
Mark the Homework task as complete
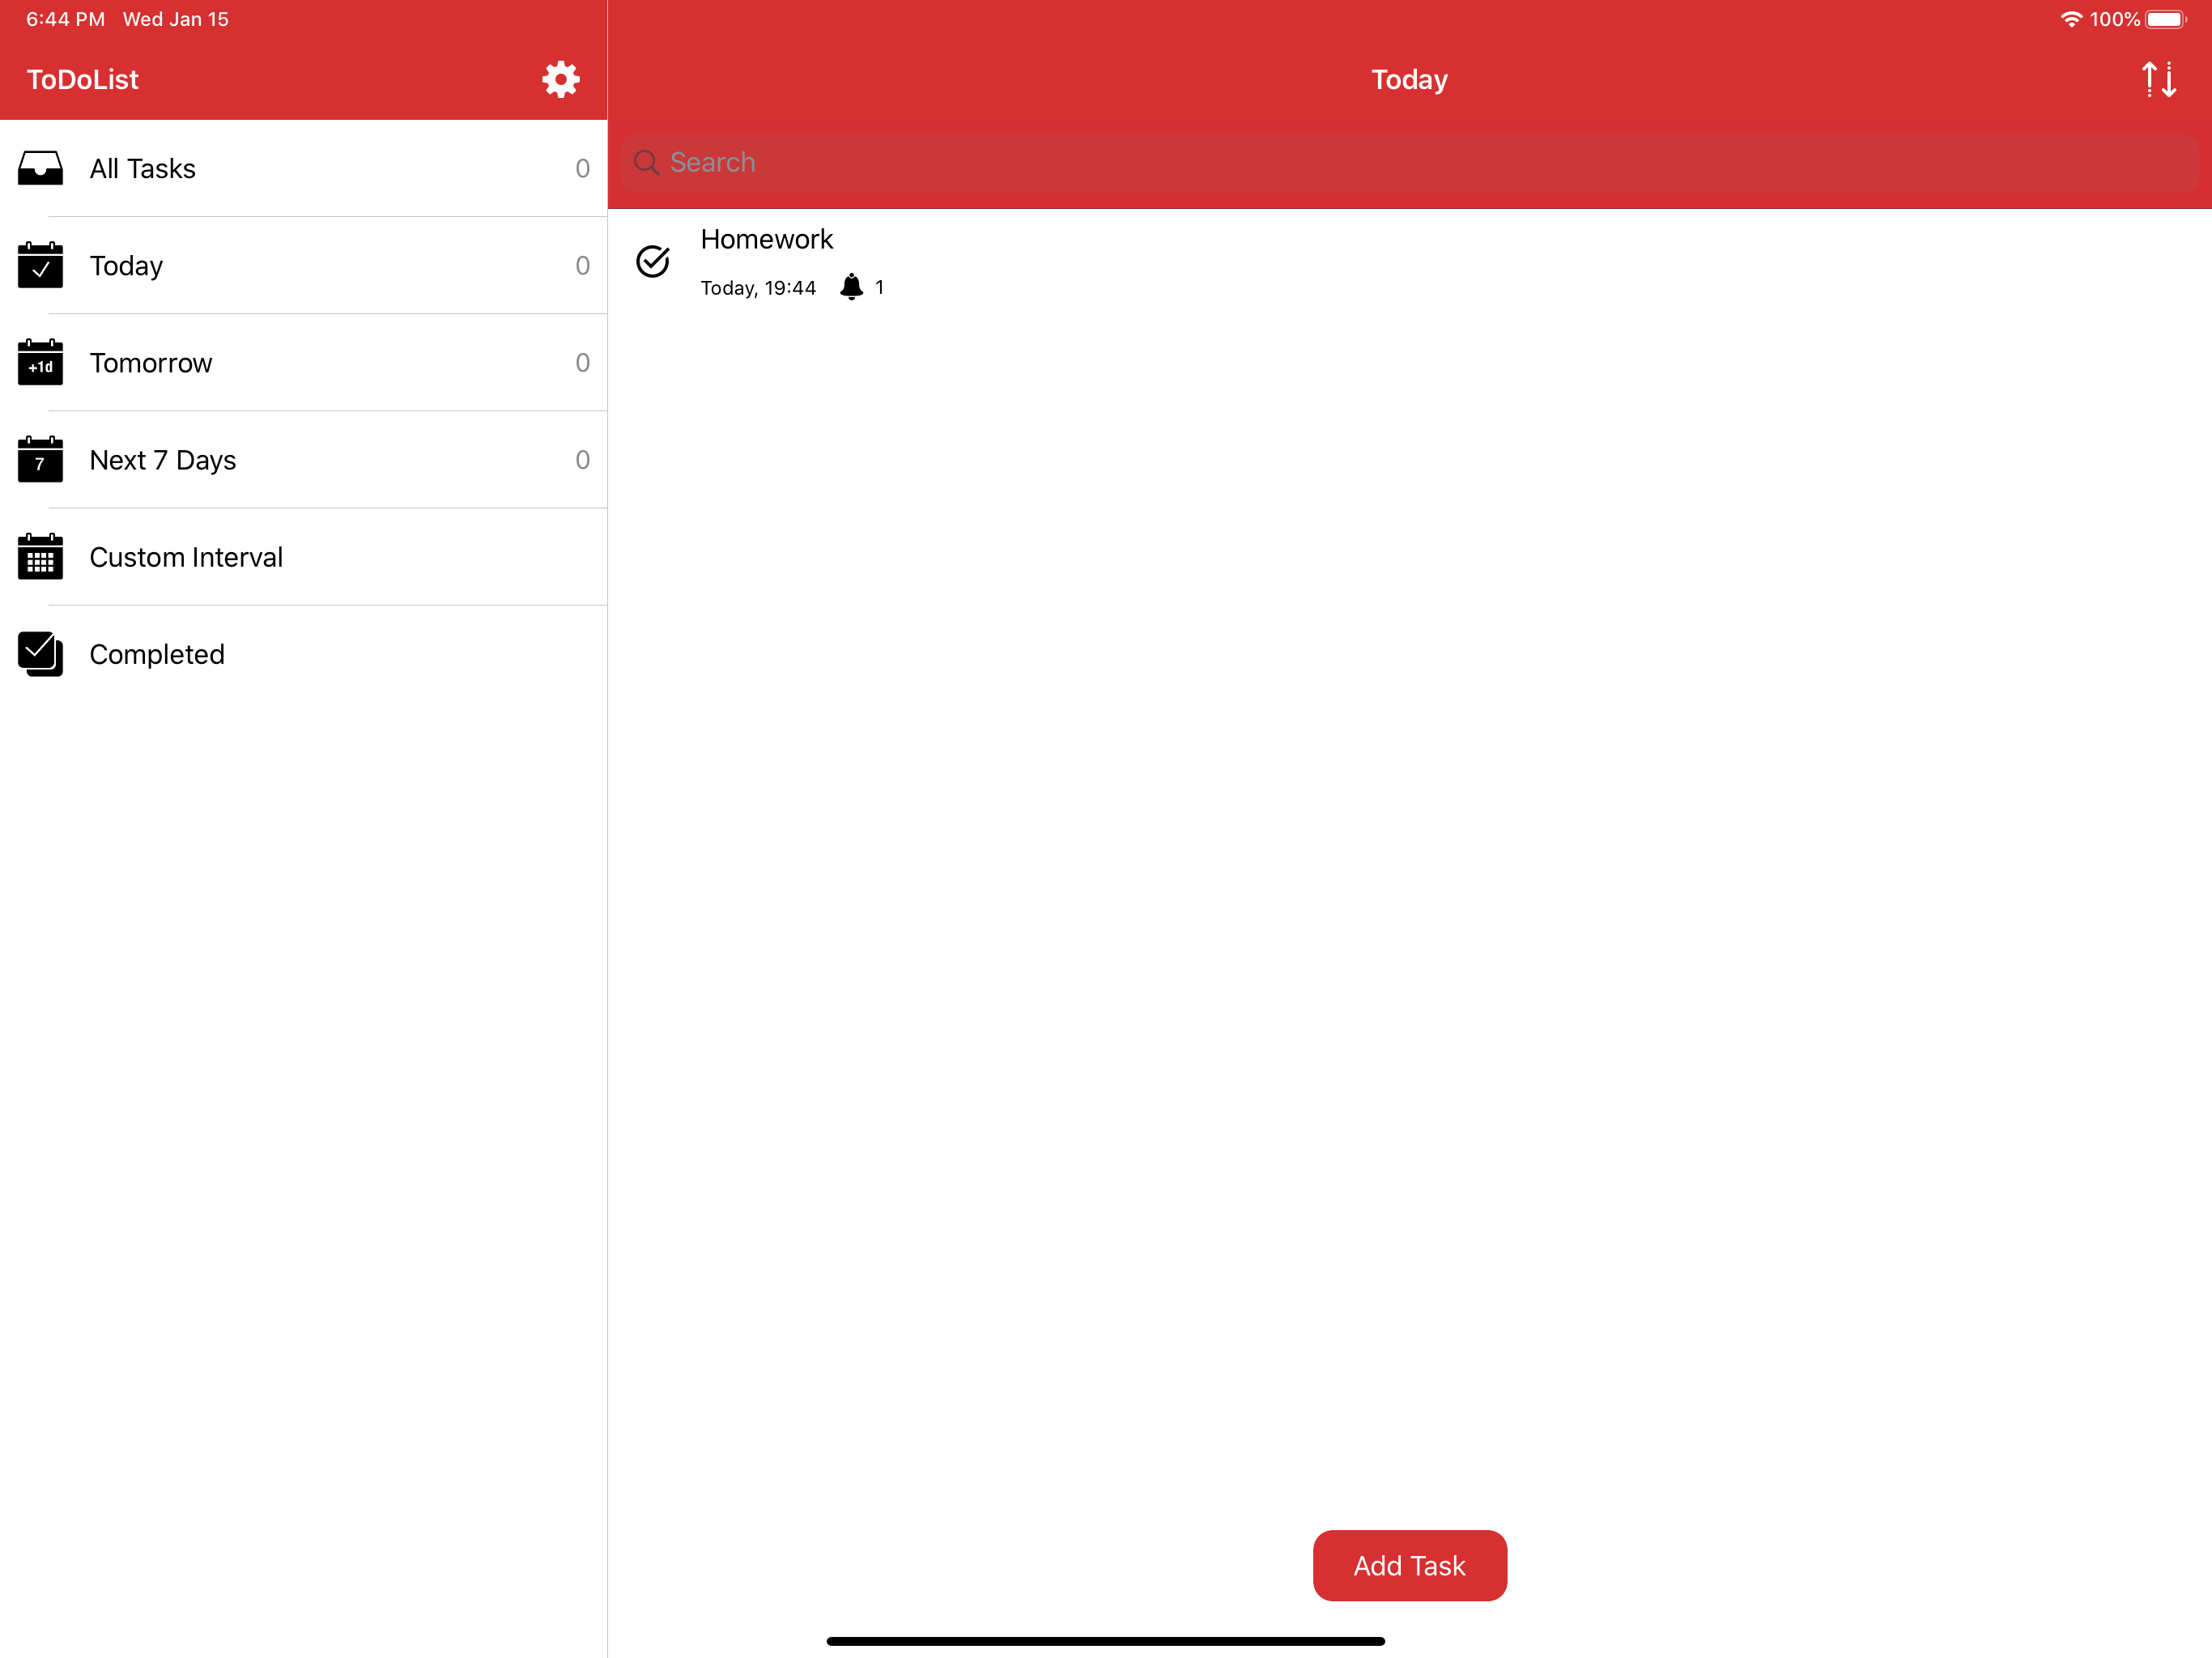pyautogui.click(x=653, y=261)
